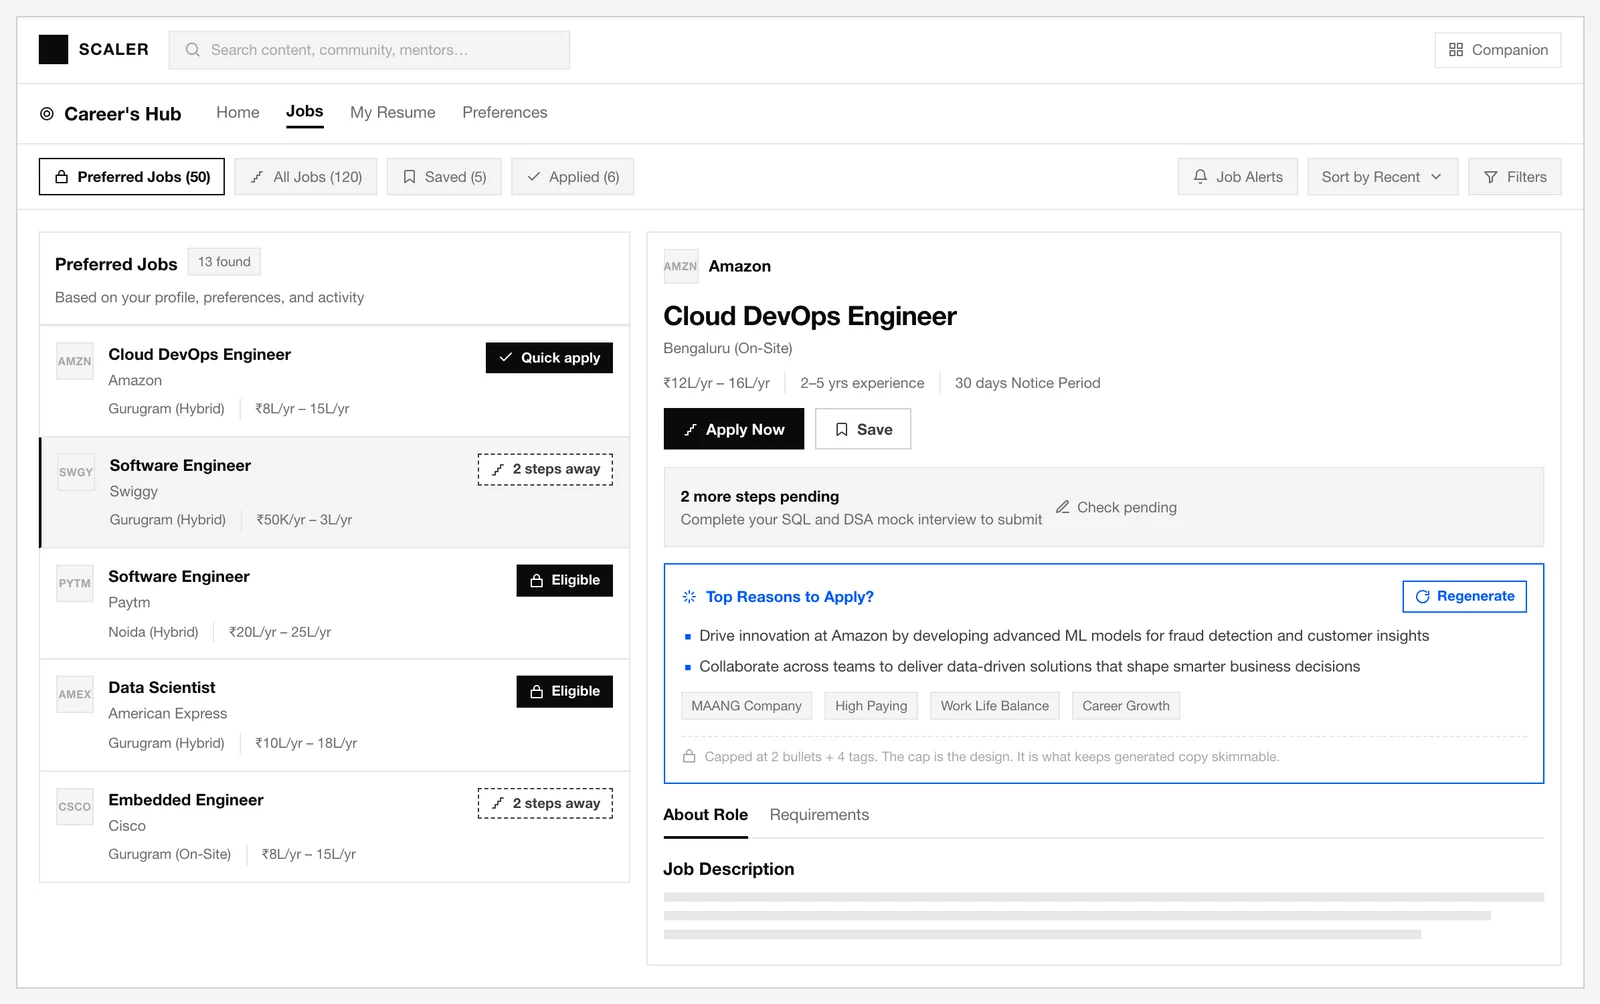Click the 30 days Notice Period text
Viewport: 1600px width, 1004px height.
(1027, 383)
